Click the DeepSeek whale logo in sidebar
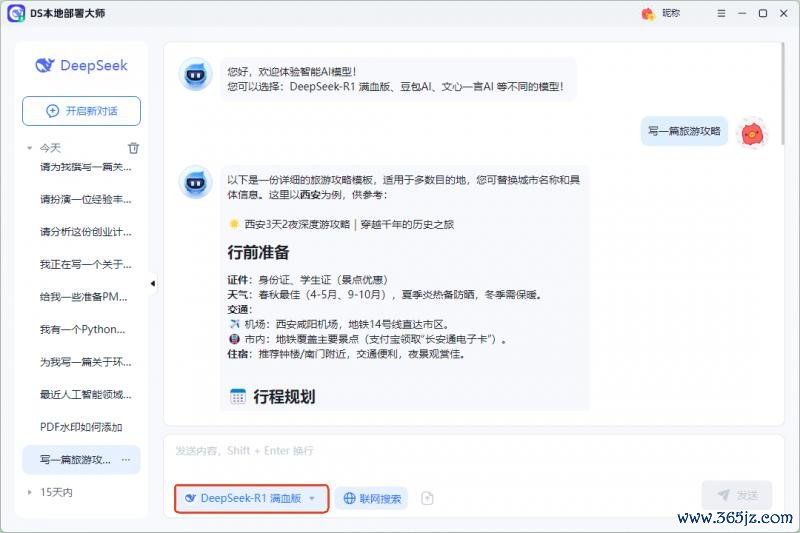This screenshot has width=800, height=533. [x=43, y=66]
